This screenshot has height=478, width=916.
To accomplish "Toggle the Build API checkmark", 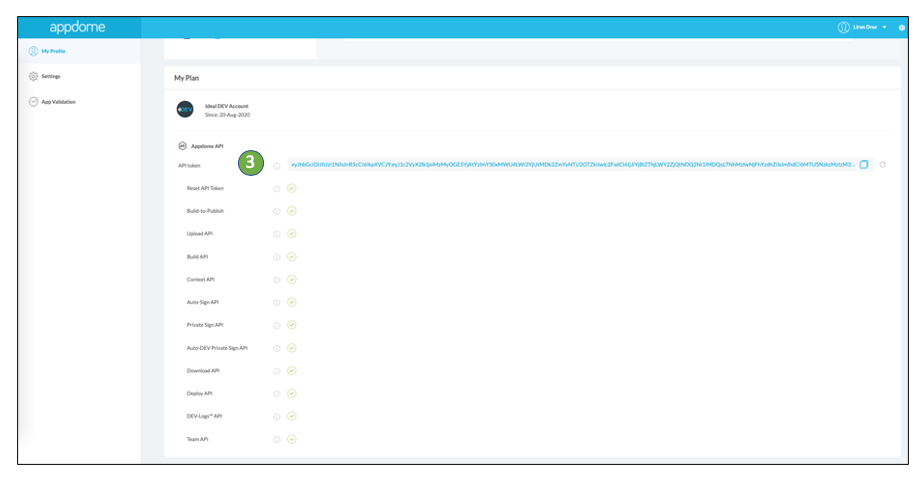I will pyautogui.click(x=292, y=256).
